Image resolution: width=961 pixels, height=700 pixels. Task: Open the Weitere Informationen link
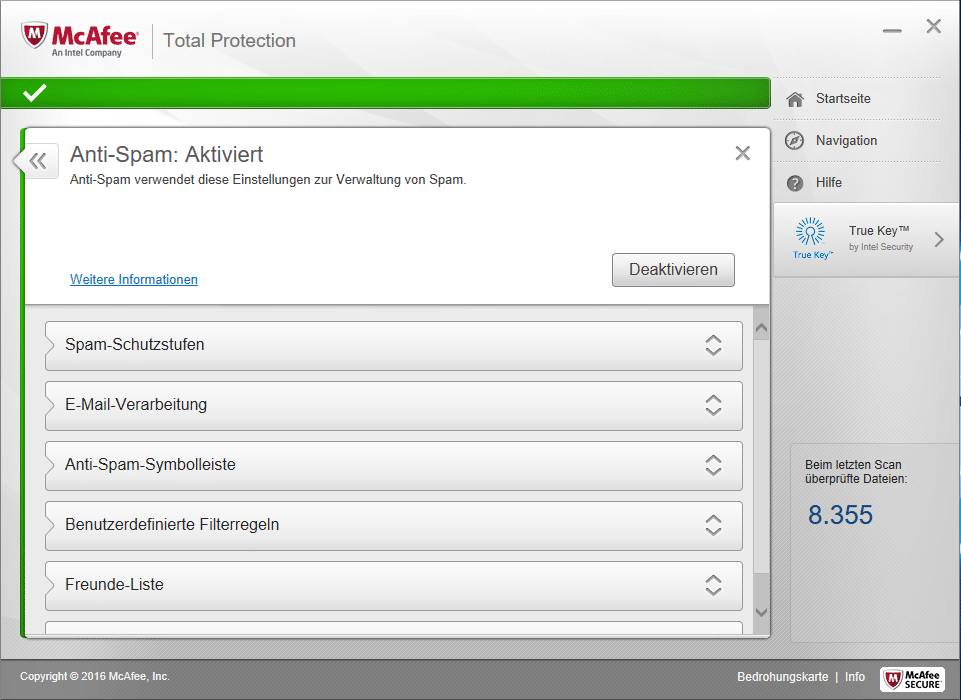(134, 280)
